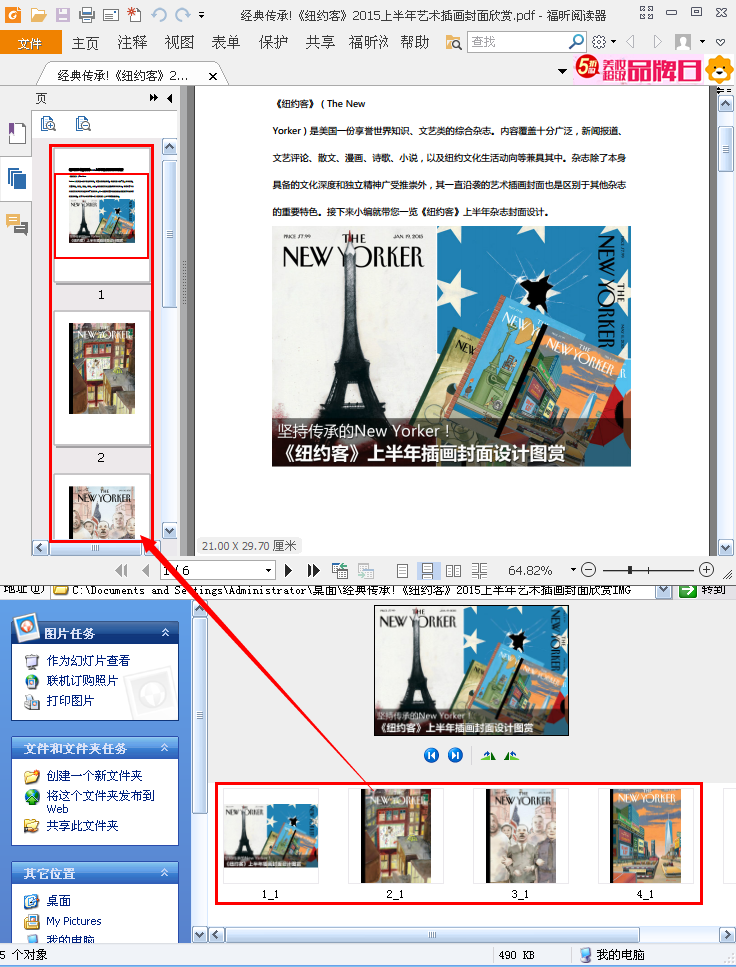Select single page view mode icon
This screenshot has height=967, width=736.
tap(402, 570)
